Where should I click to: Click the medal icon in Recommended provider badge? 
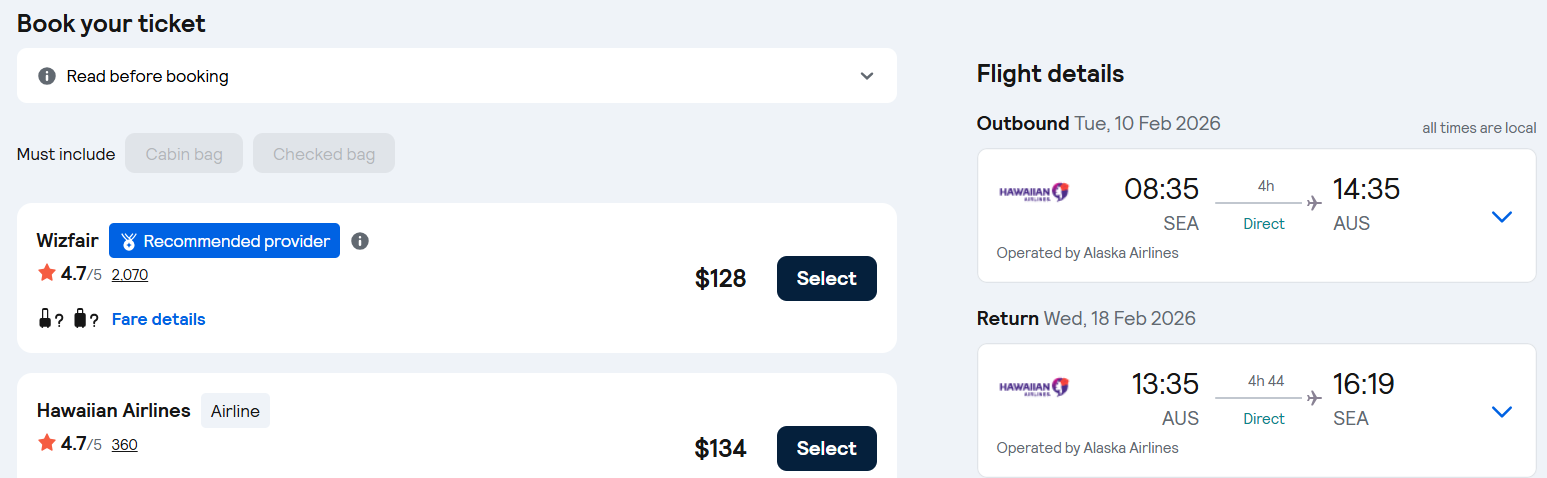click(128, 241)
